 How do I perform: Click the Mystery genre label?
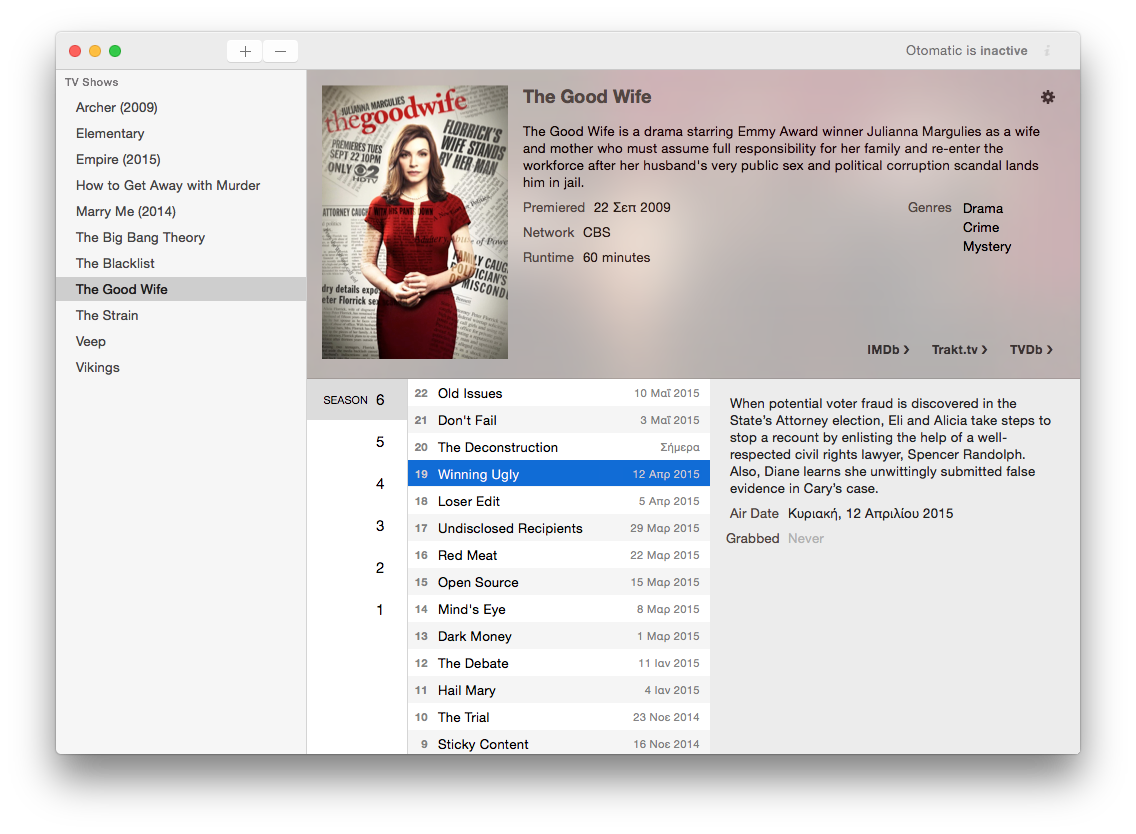click(987, 246)
